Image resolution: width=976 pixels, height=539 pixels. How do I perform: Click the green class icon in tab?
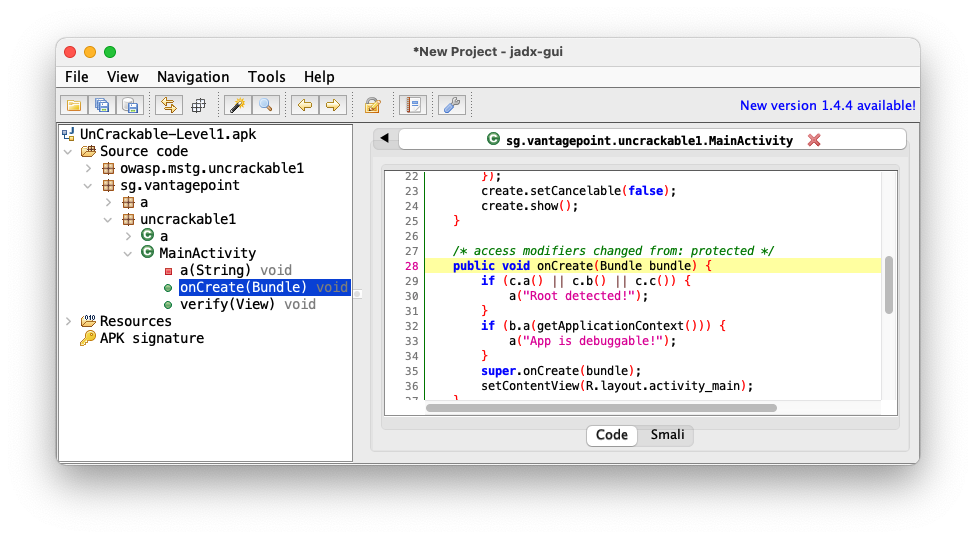click(493, 139)
